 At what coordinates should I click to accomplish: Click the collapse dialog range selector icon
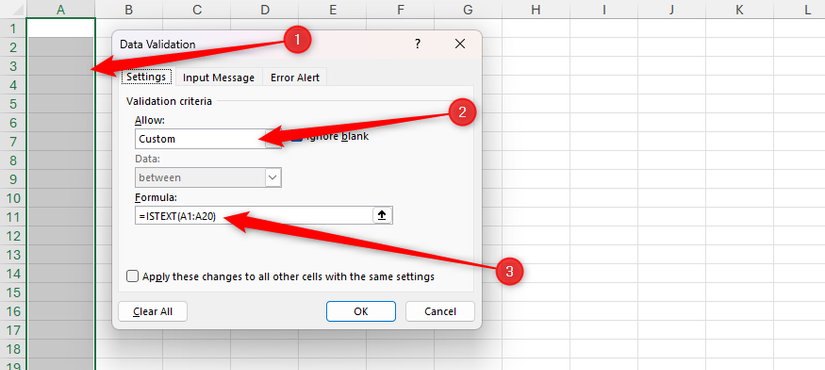383,216
